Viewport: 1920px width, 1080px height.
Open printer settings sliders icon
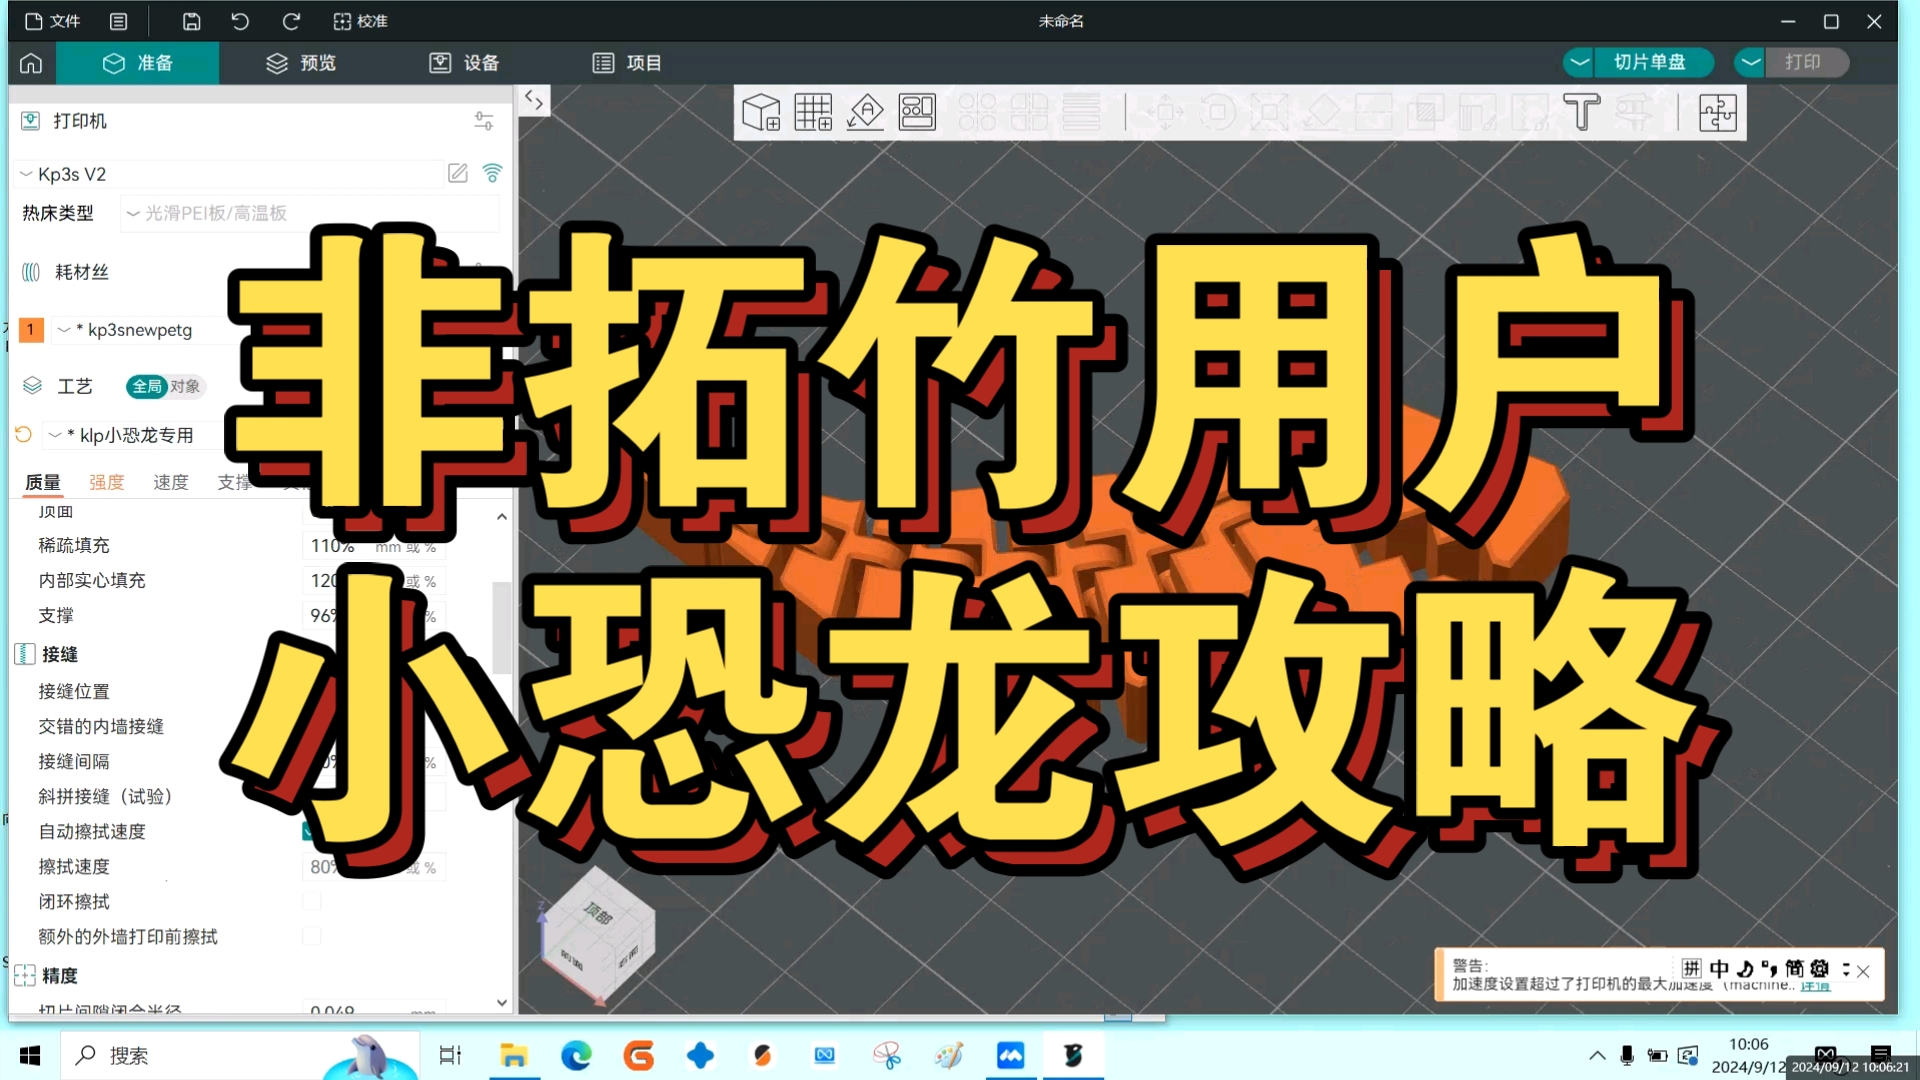pyautogui.click(x=484, y=121)
